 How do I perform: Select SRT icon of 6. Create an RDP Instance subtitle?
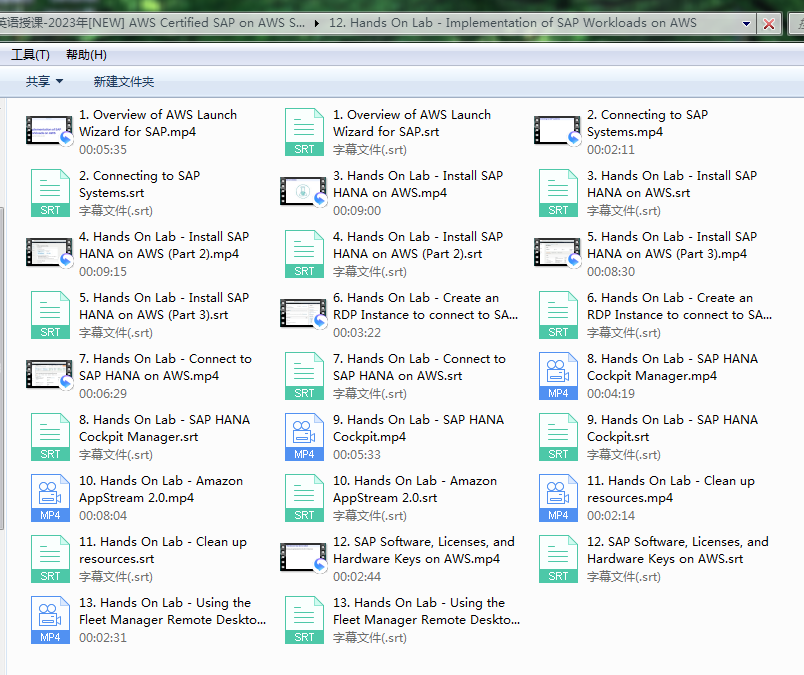point(558,315)
